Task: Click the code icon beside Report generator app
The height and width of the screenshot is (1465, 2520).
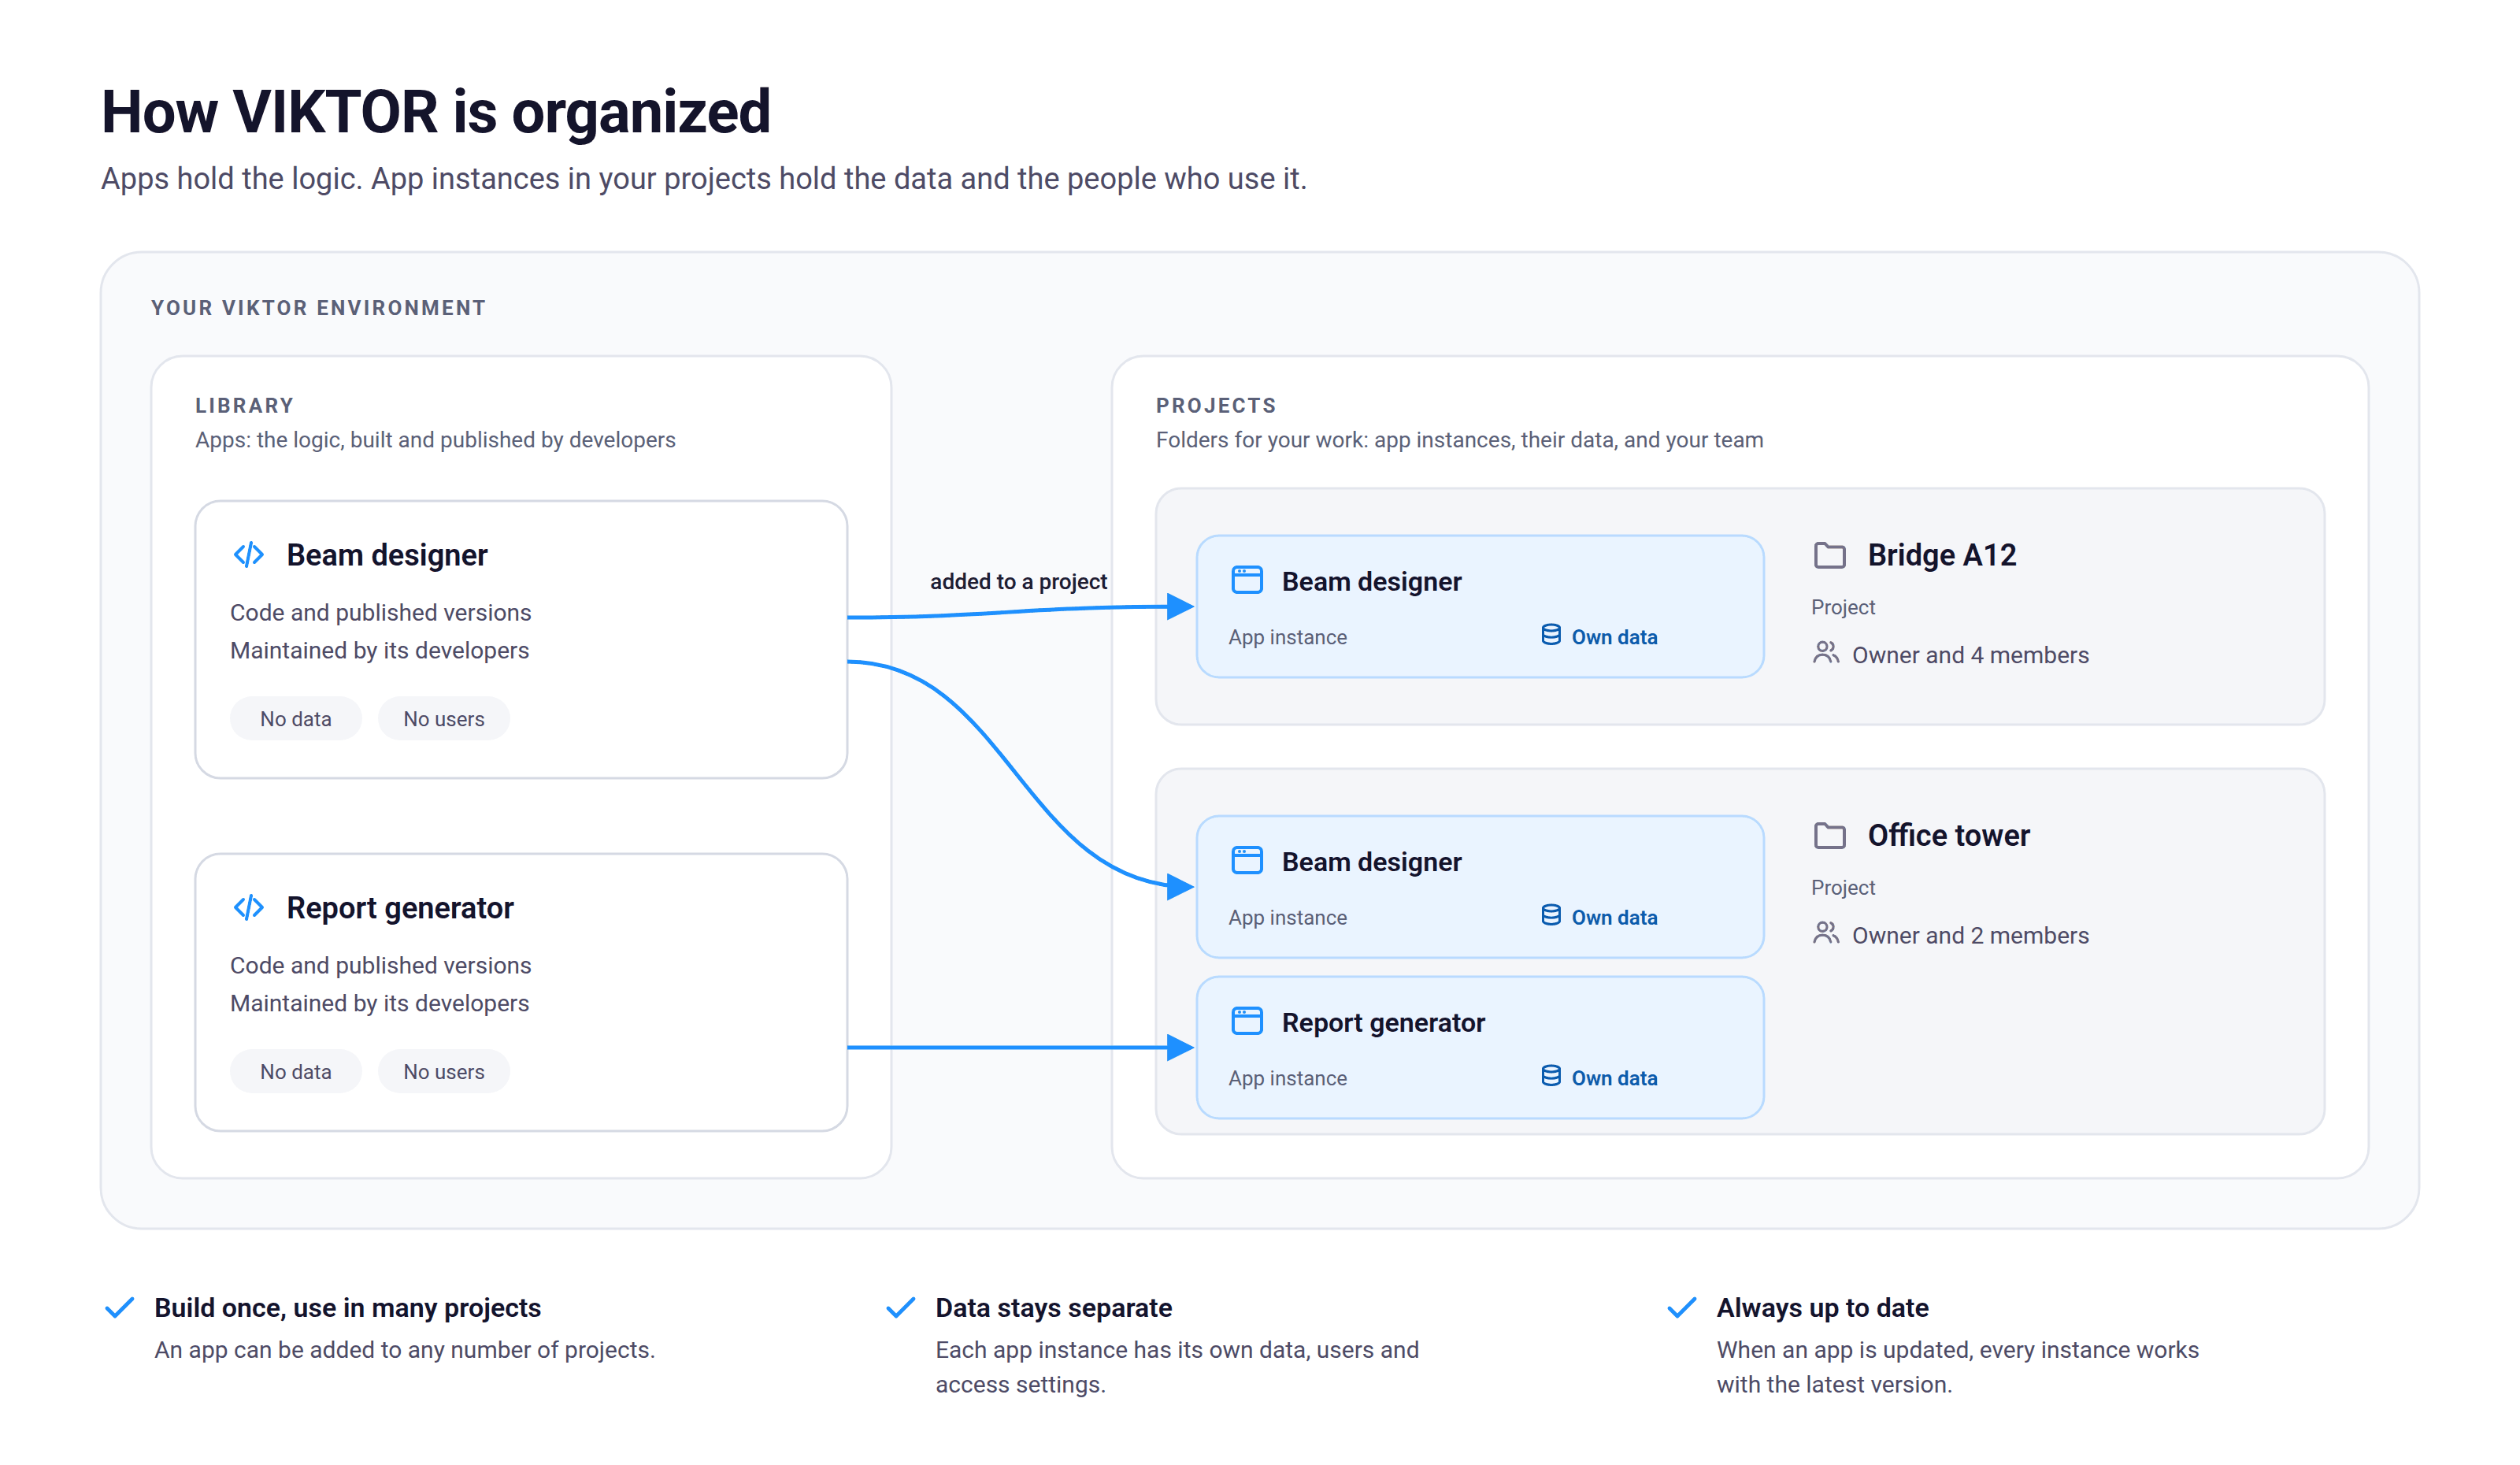Action: (x=248, y=908)
